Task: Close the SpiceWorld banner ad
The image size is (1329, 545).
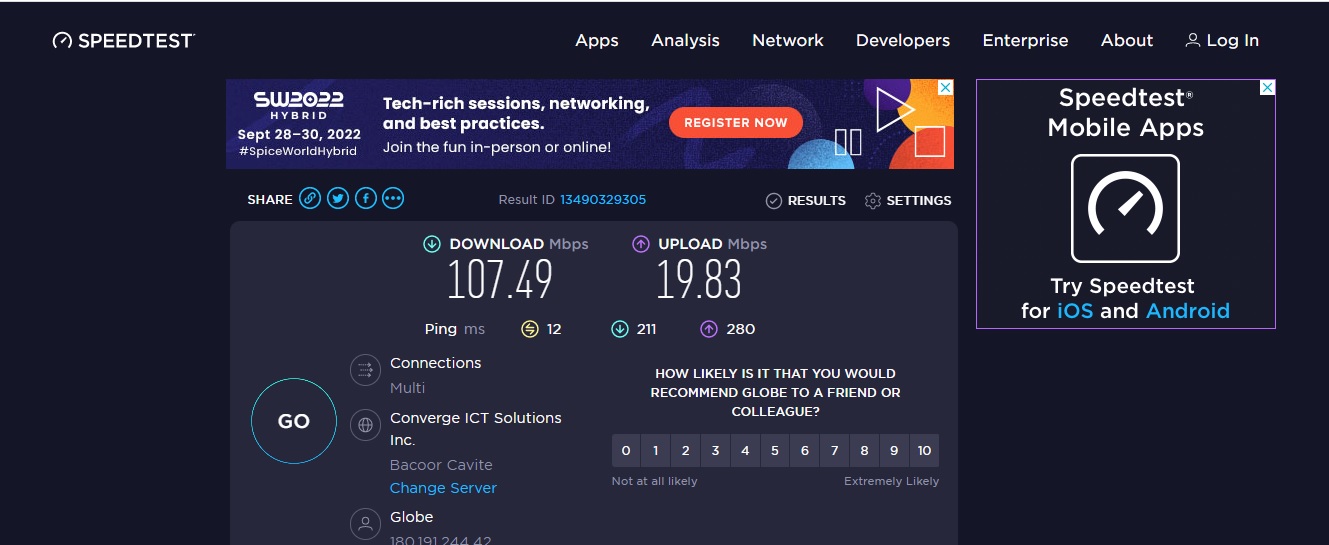Action: pos(944,89)
